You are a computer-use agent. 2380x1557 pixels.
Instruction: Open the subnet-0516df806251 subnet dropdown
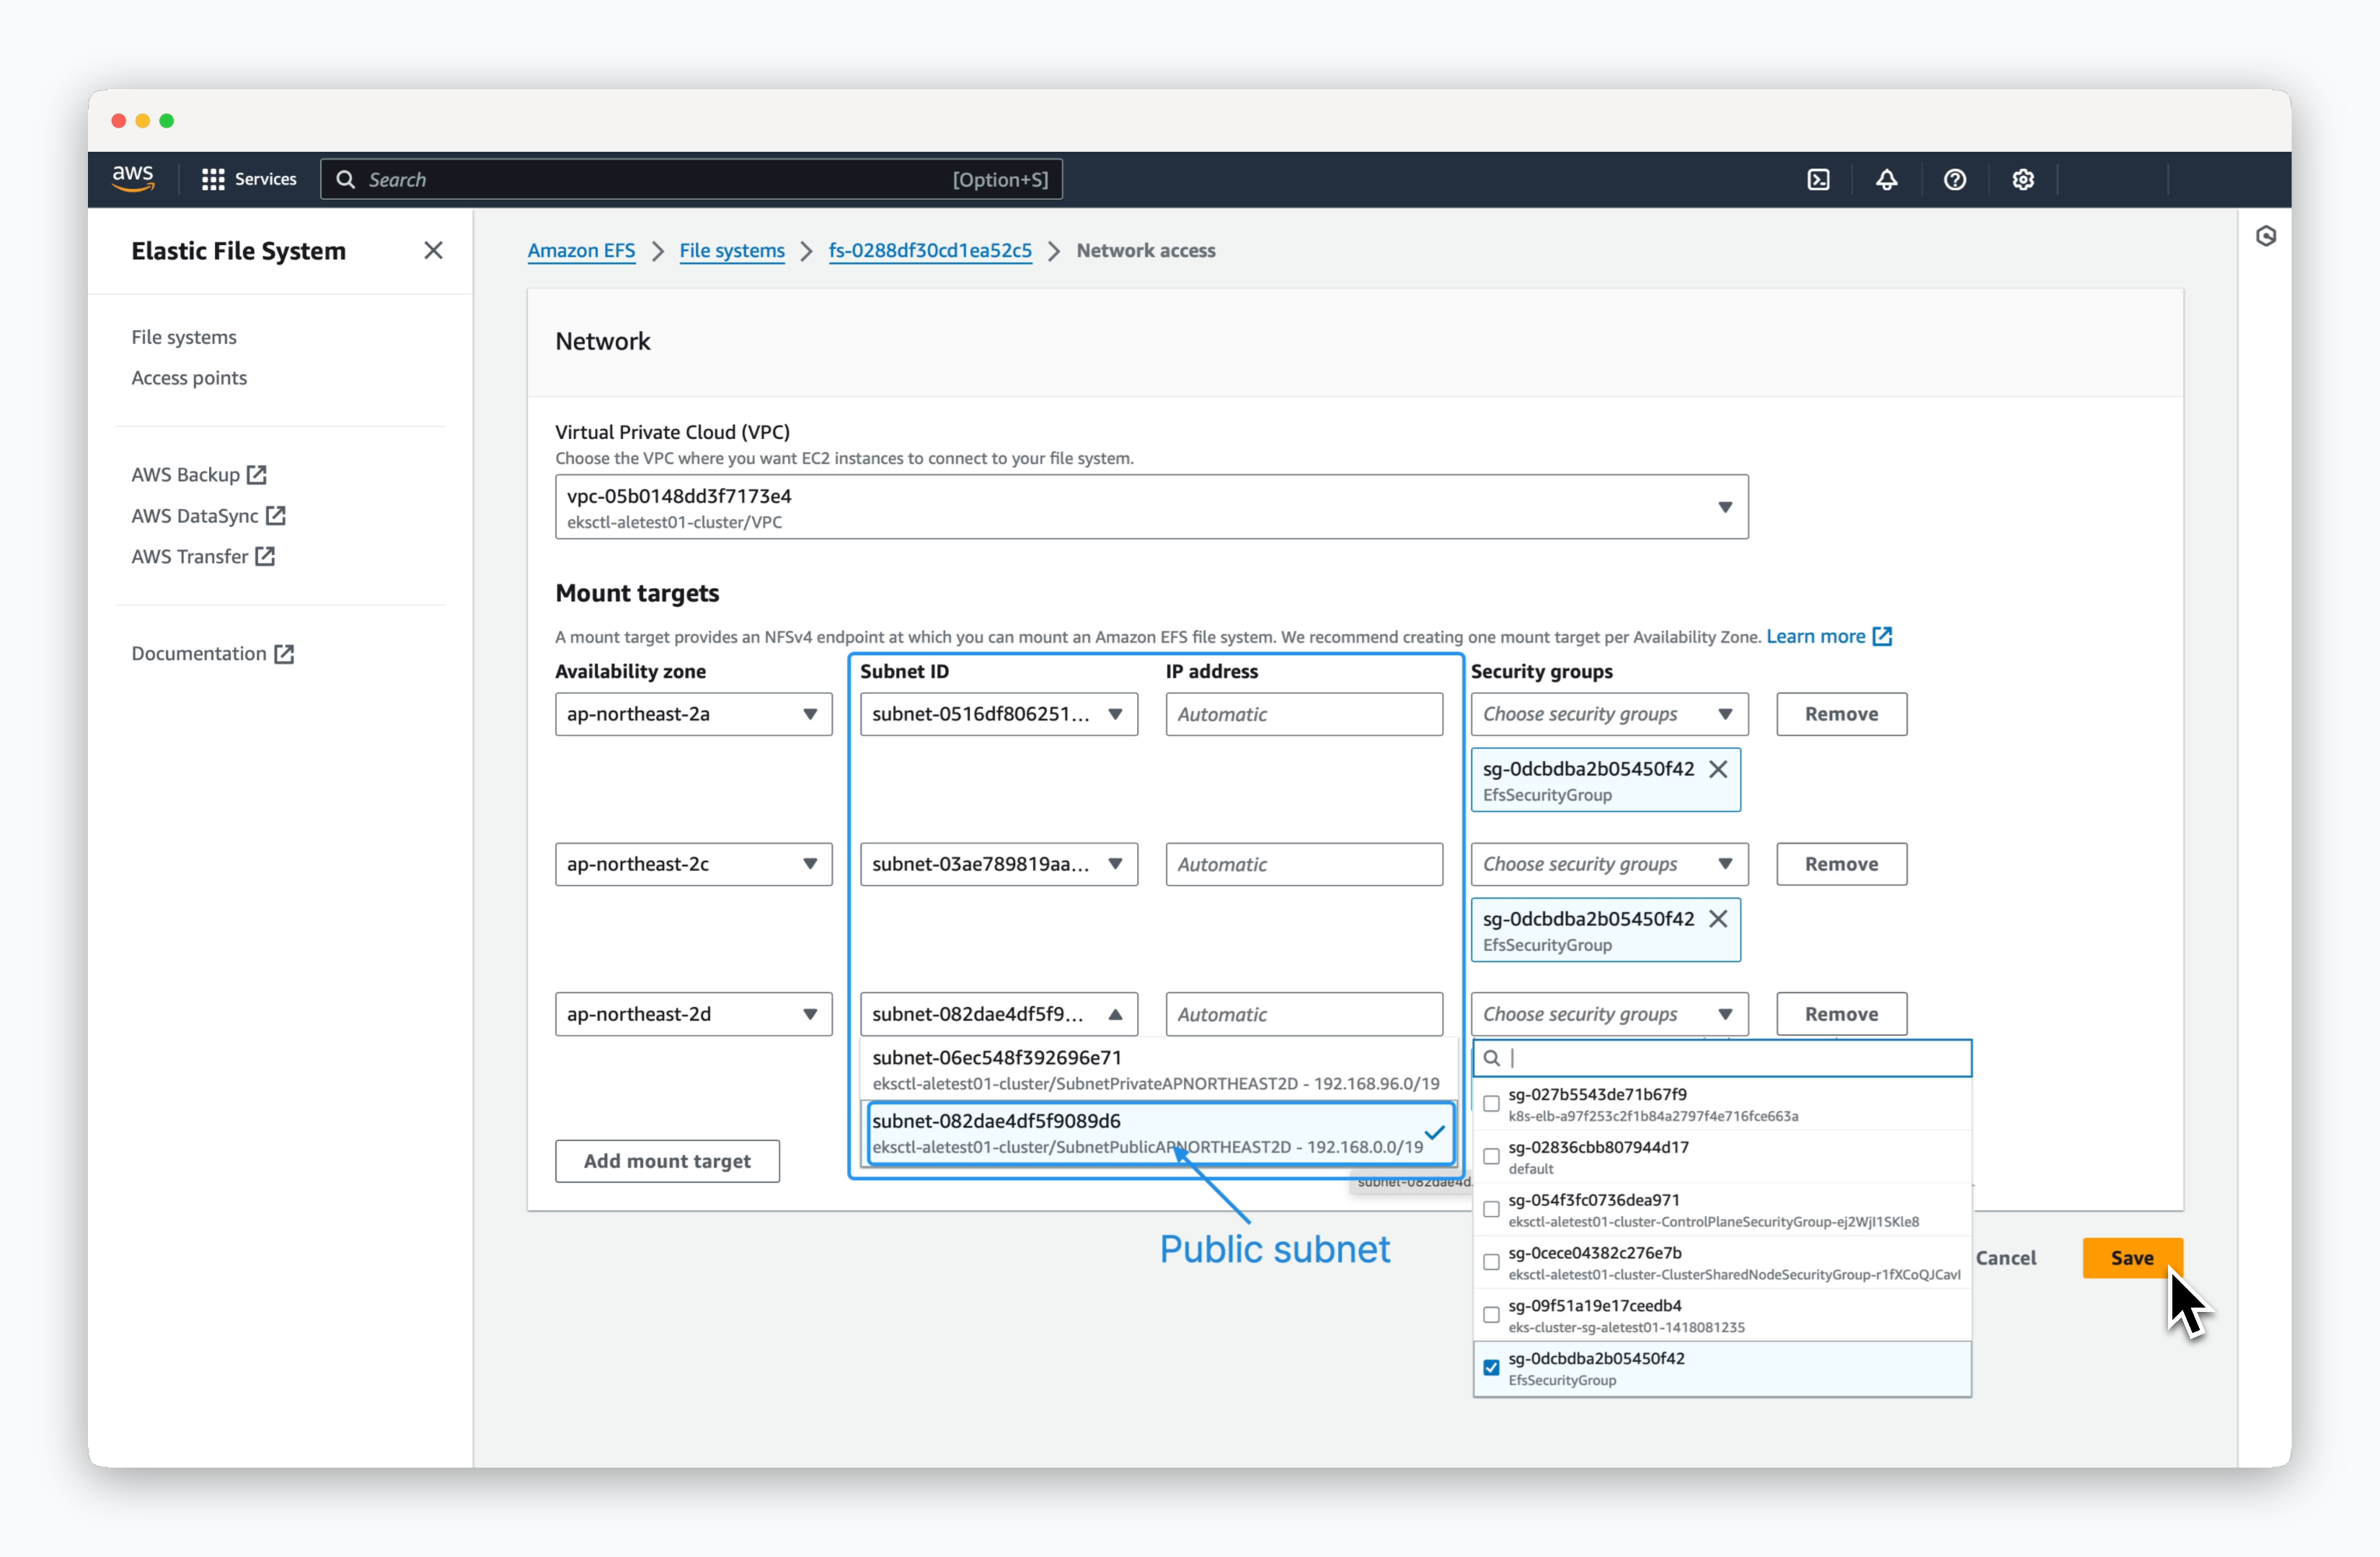pyautogui.click(x=998, y=714)
